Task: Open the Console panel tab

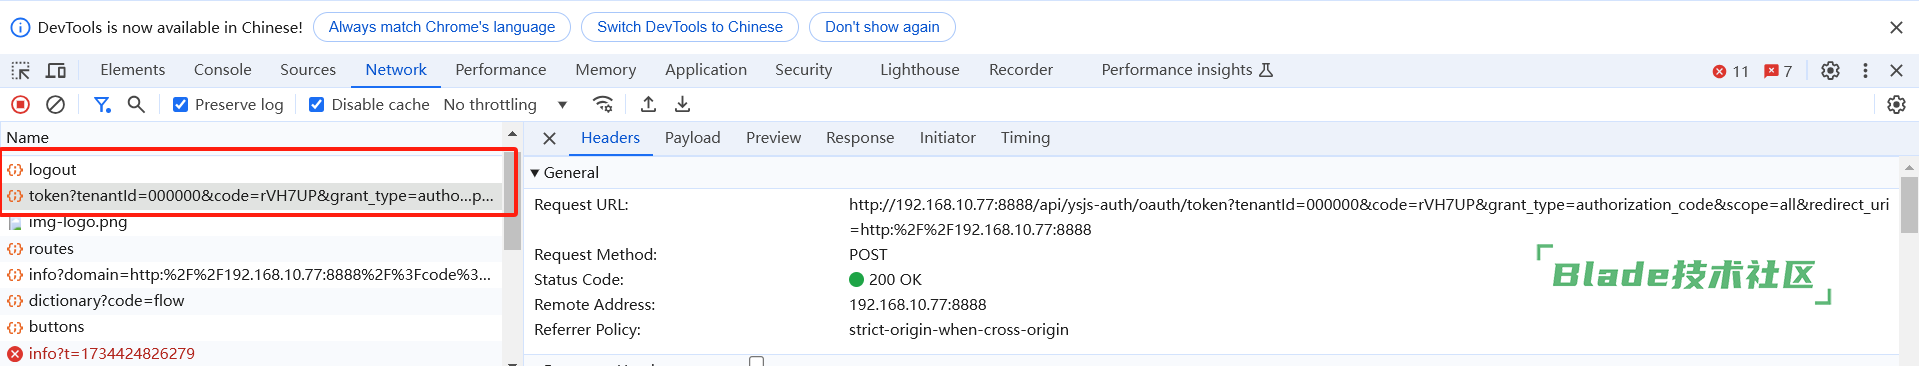Action: 222,70
